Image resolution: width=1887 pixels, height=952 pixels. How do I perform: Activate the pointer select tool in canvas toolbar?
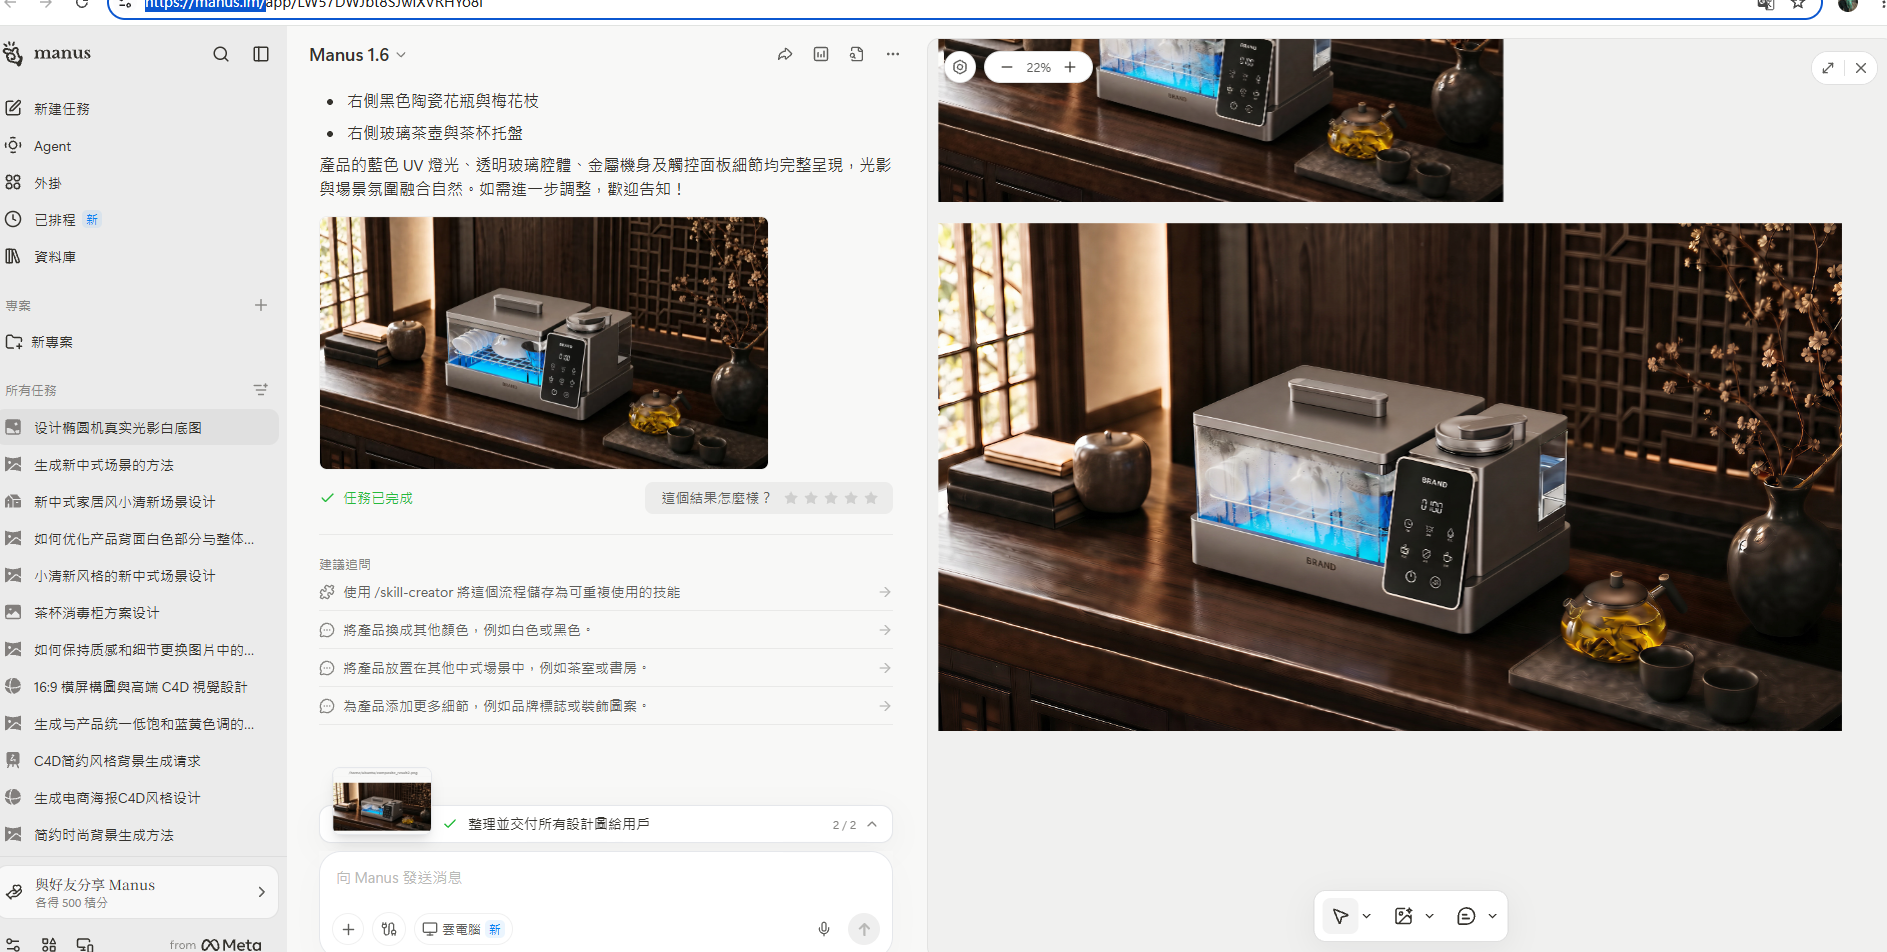tap(1341, 916)
